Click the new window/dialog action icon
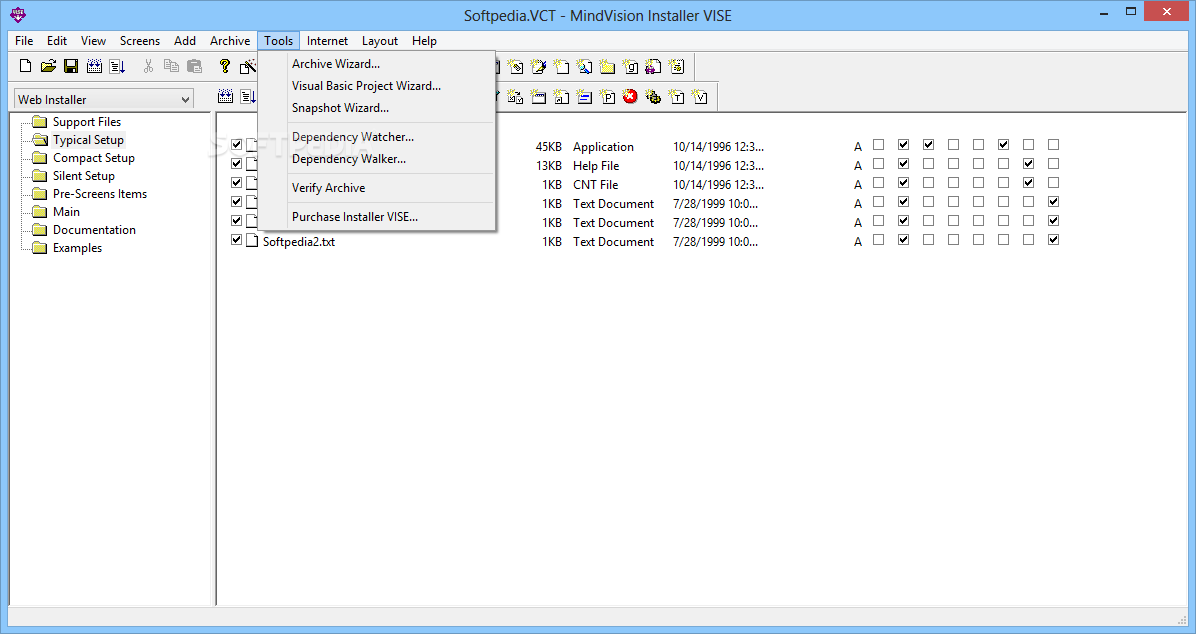 point(539,96)
